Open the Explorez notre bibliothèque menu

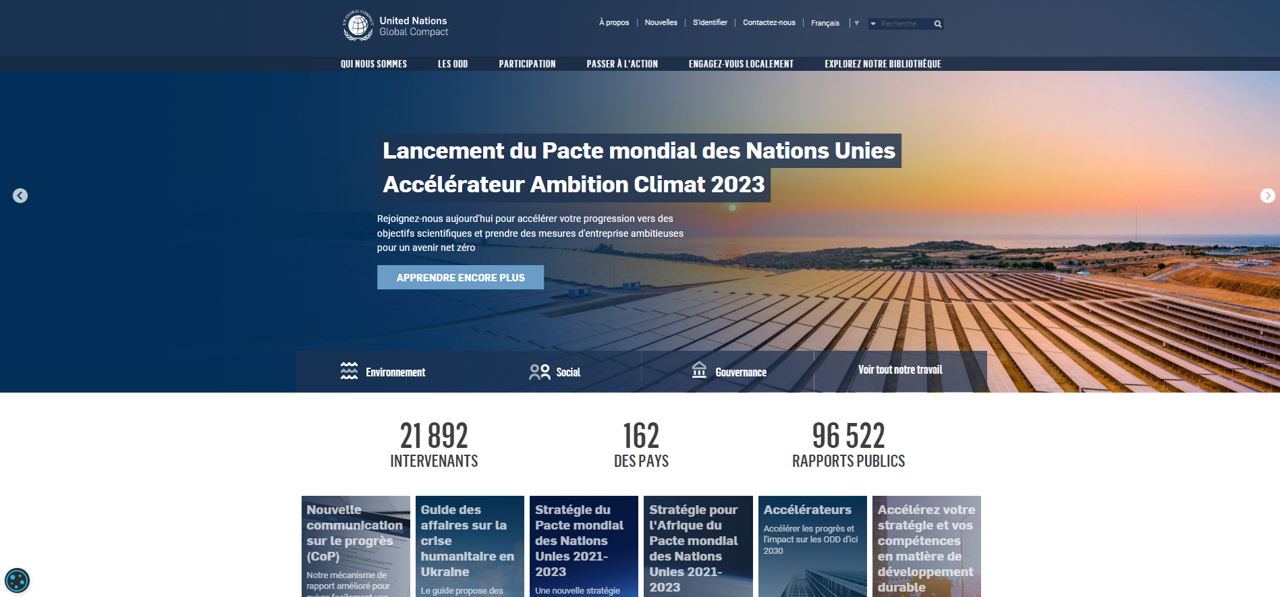883,64
